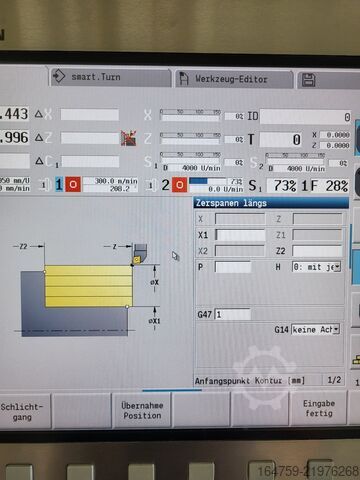360x480 pixels.
Task: Click into the X1 input field
Action: click(x=240, y=235)
